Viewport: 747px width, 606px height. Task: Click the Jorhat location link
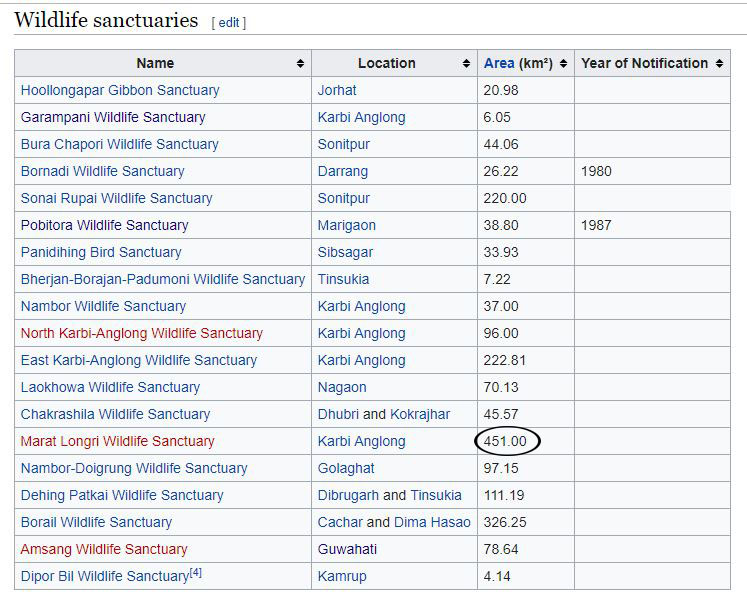pyautogui.click(x=337, y=90)
